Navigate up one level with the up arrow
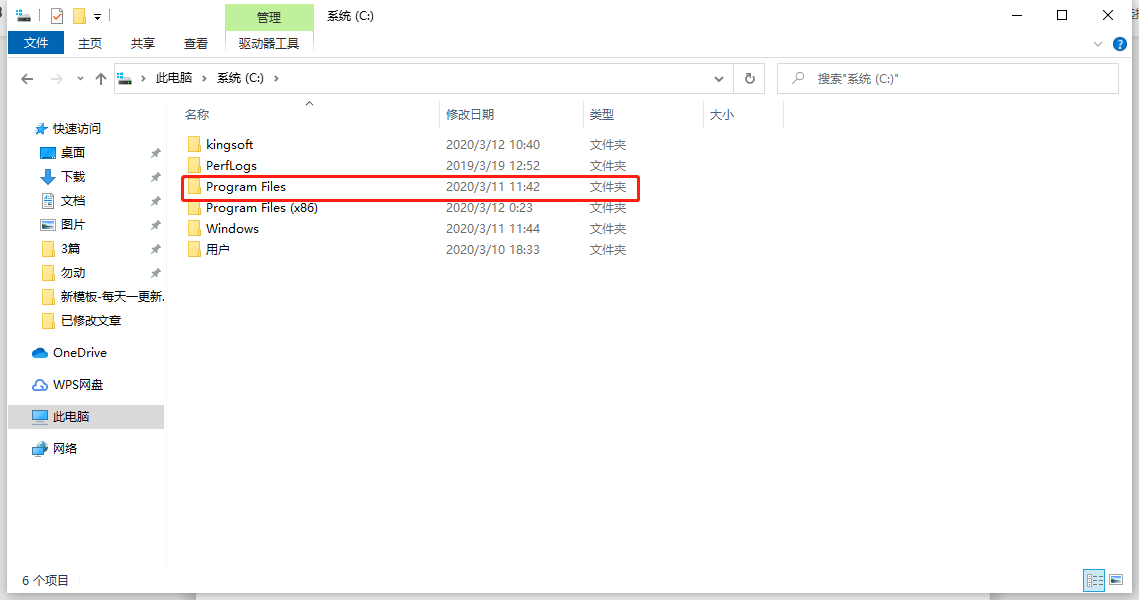The image size is (1139, 600). 100,78
